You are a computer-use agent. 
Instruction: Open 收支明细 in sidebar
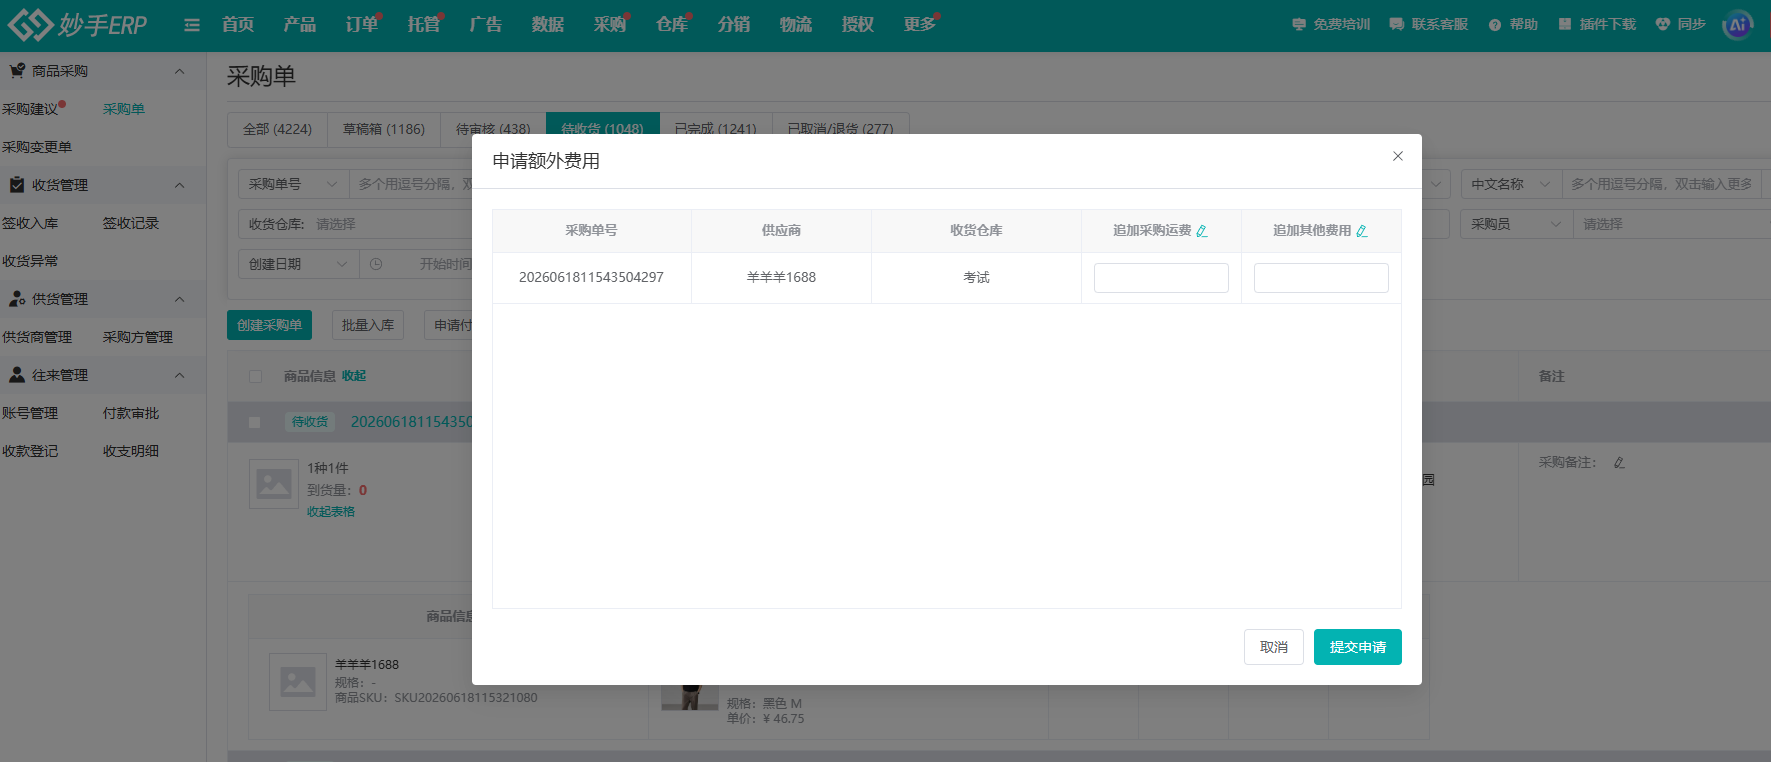tap(131, 451)
